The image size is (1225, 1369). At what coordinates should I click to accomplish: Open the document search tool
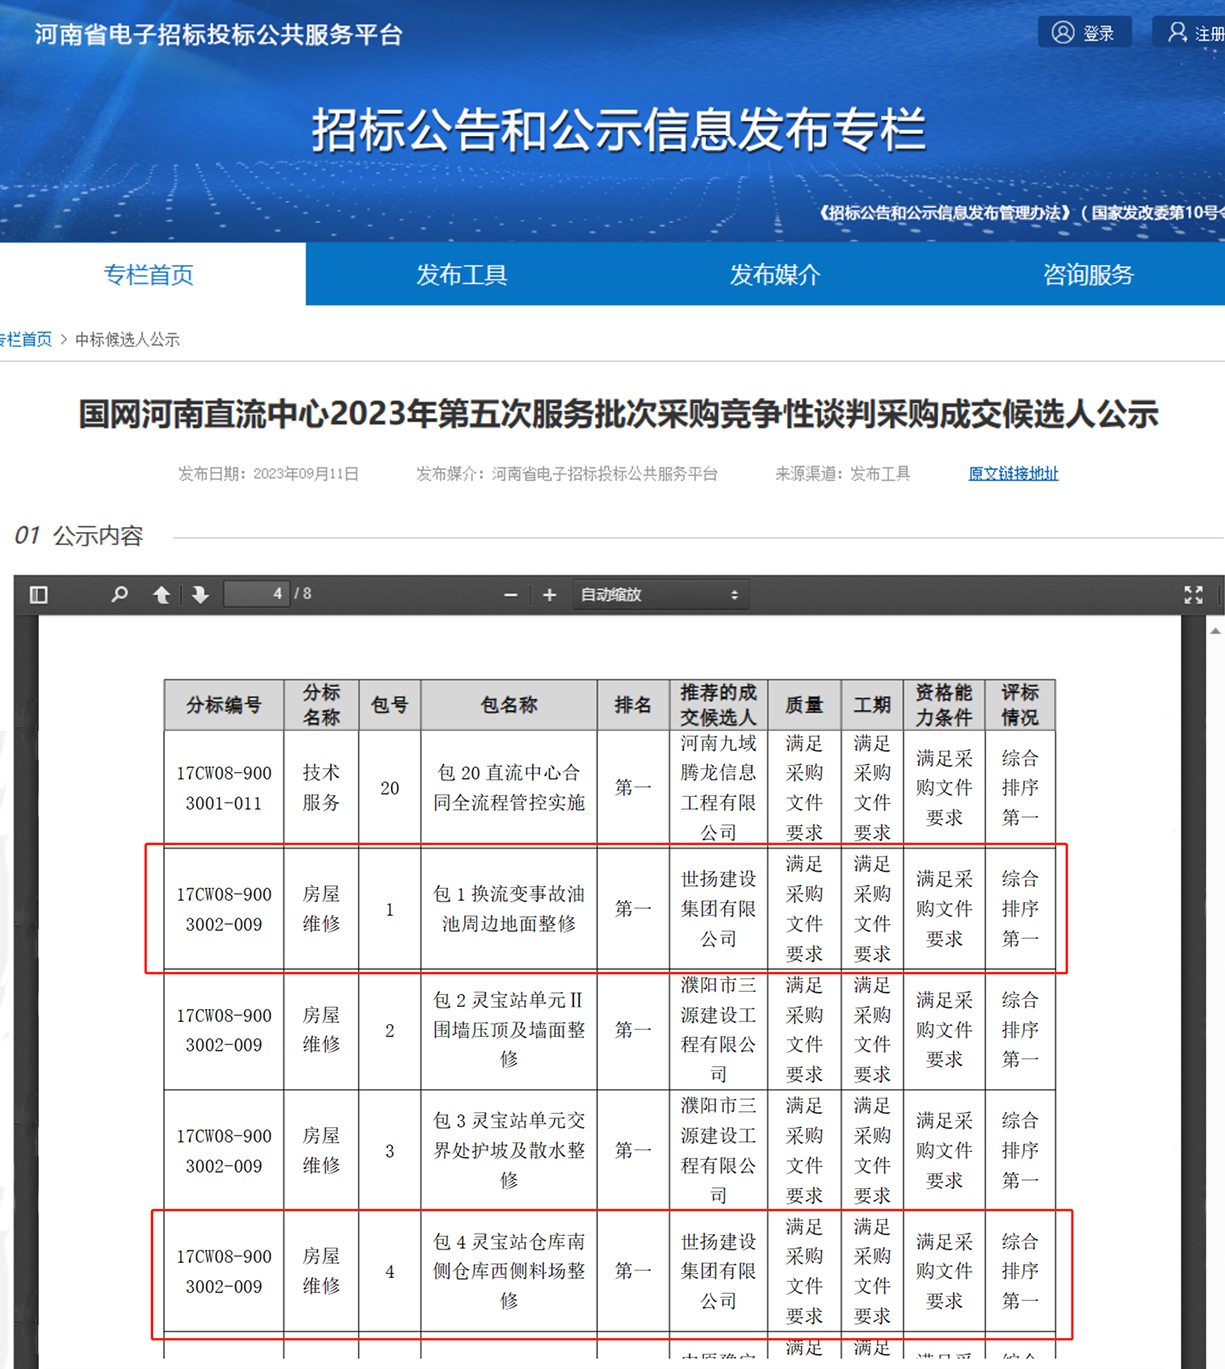(x=119, y=594)
